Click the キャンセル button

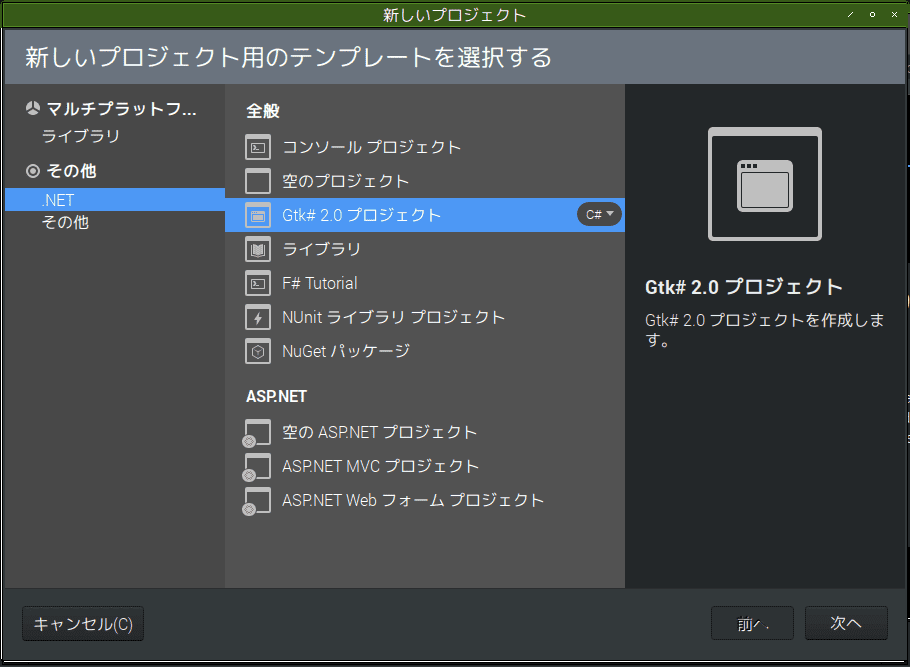coord(82,623)
